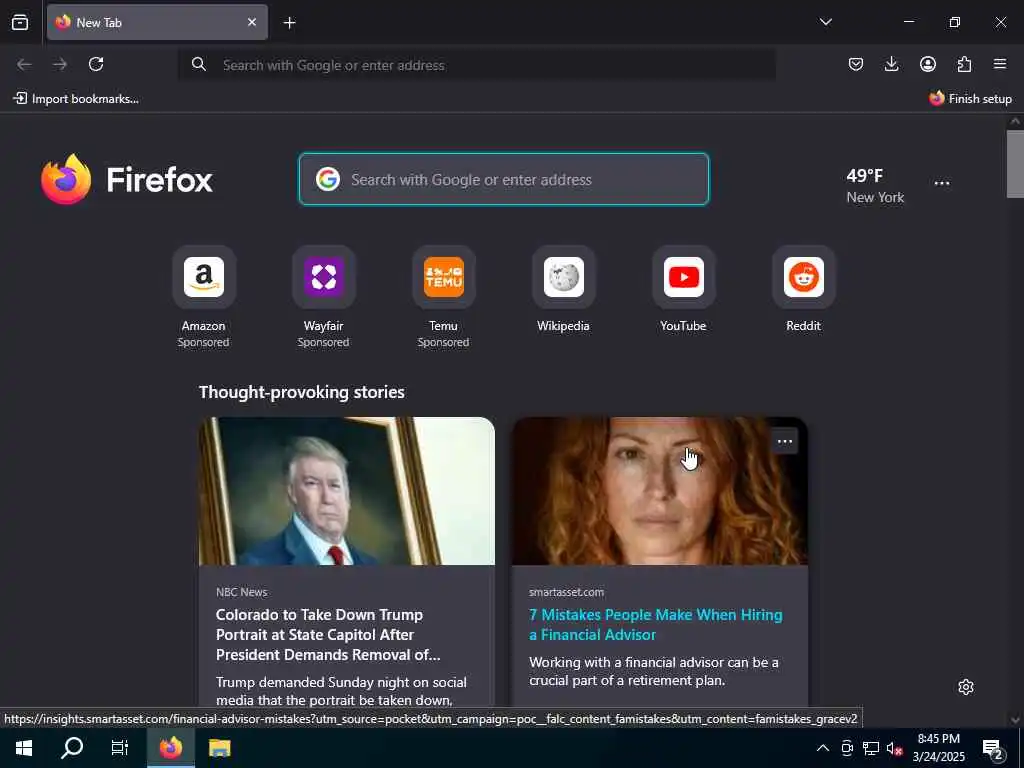The width and height of the screenshot is (1024, 768).
Task: Click muted volume tray icon
Action: 895,748
